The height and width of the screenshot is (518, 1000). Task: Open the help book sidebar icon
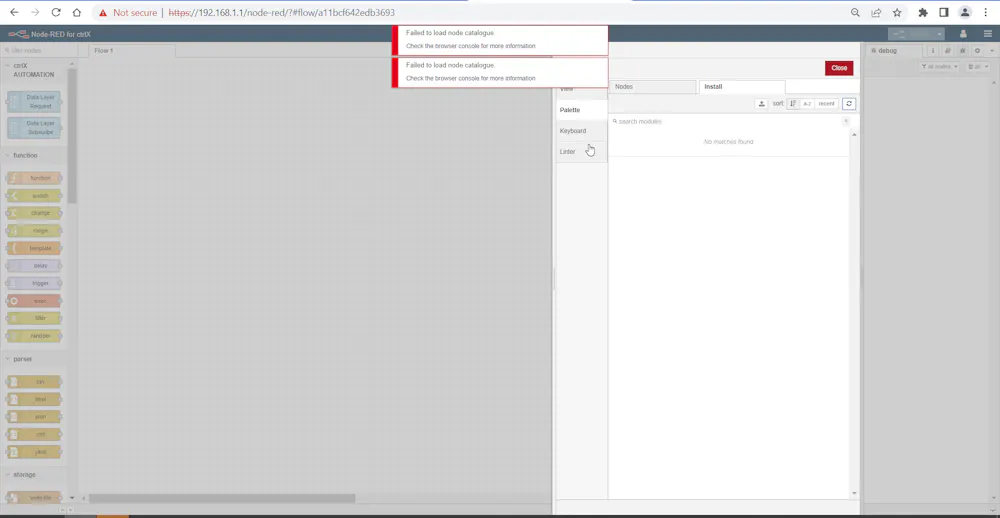pyautogui.click(x=948, y=50)
